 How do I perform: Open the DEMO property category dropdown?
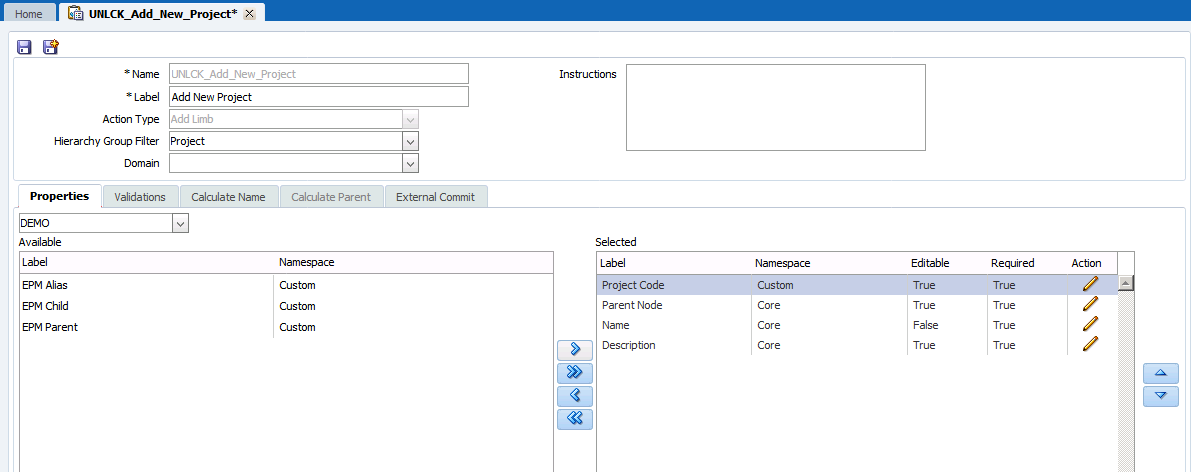180,224
